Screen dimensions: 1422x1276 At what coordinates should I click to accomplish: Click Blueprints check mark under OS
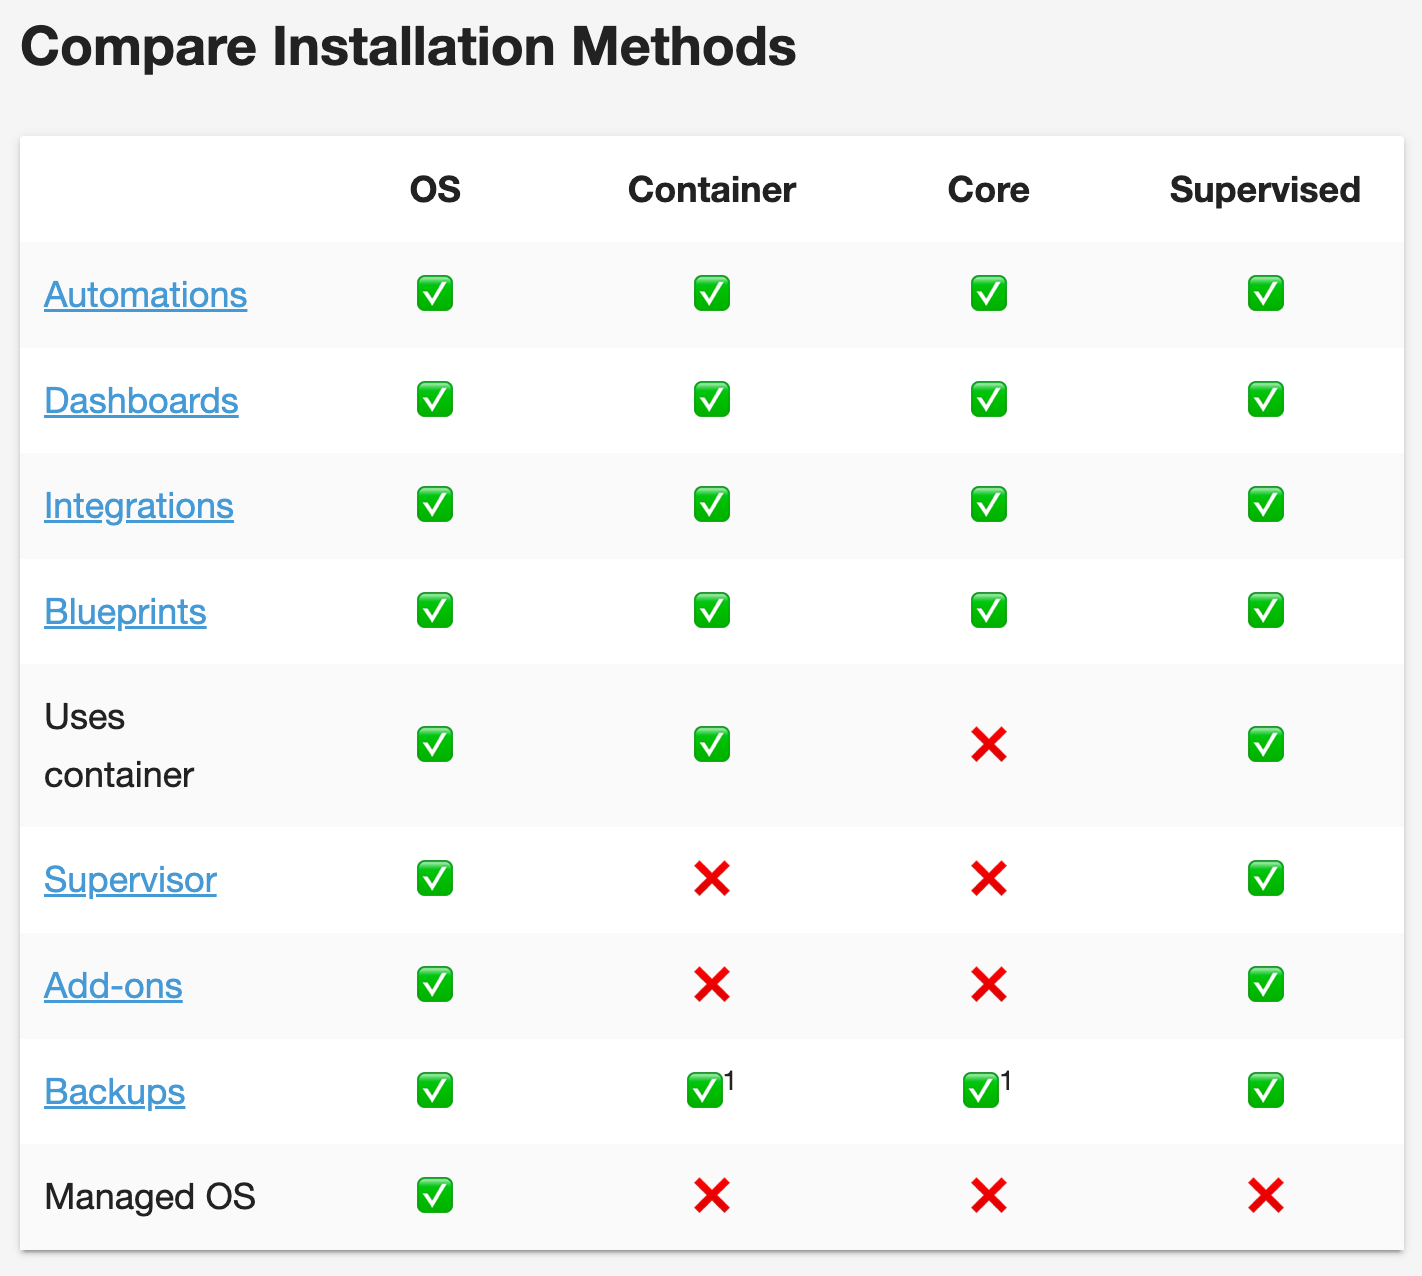[435, 611]
